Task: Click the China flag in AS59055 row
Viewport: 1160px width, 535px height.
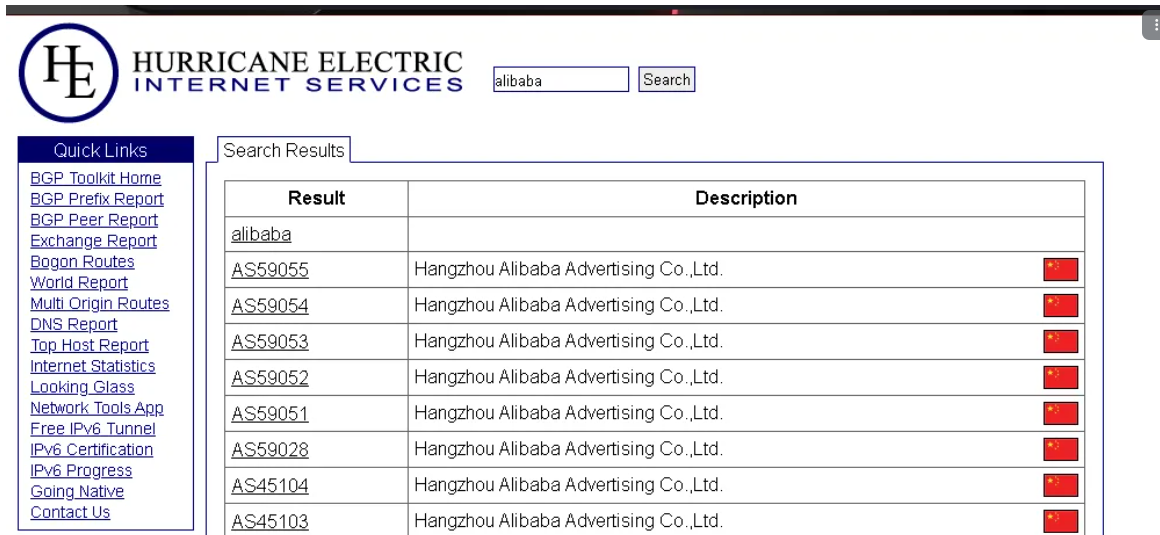Action: pos(1060,269)
